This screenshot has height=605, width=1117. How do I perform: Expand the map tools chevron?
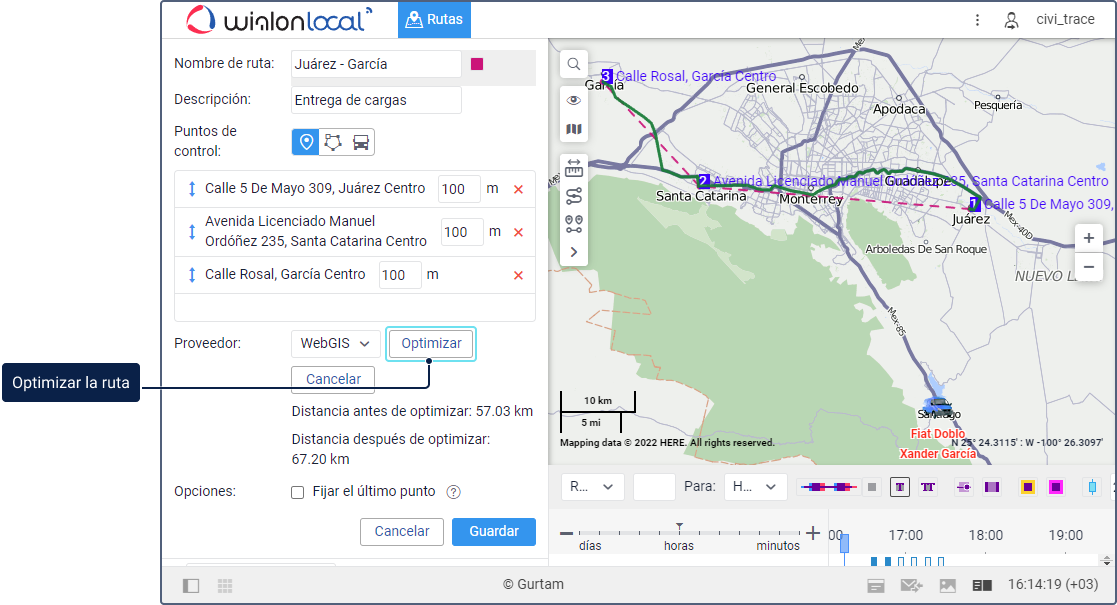tap(573, 252)
